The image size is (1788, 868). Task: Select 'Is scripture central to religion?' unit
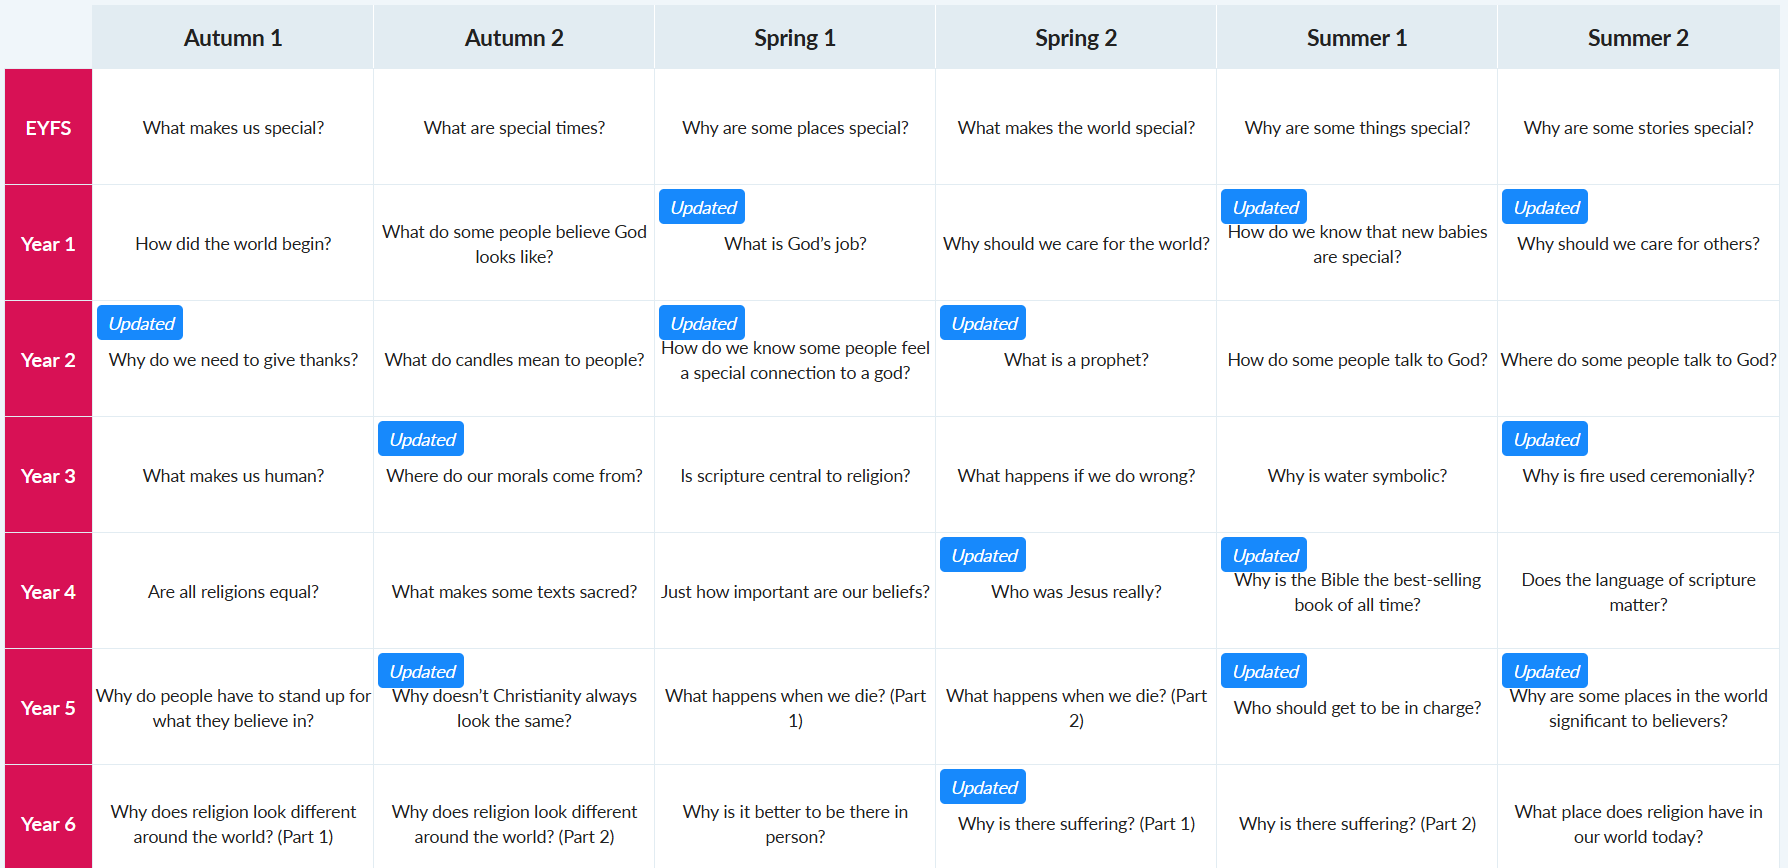coord(795,476)
